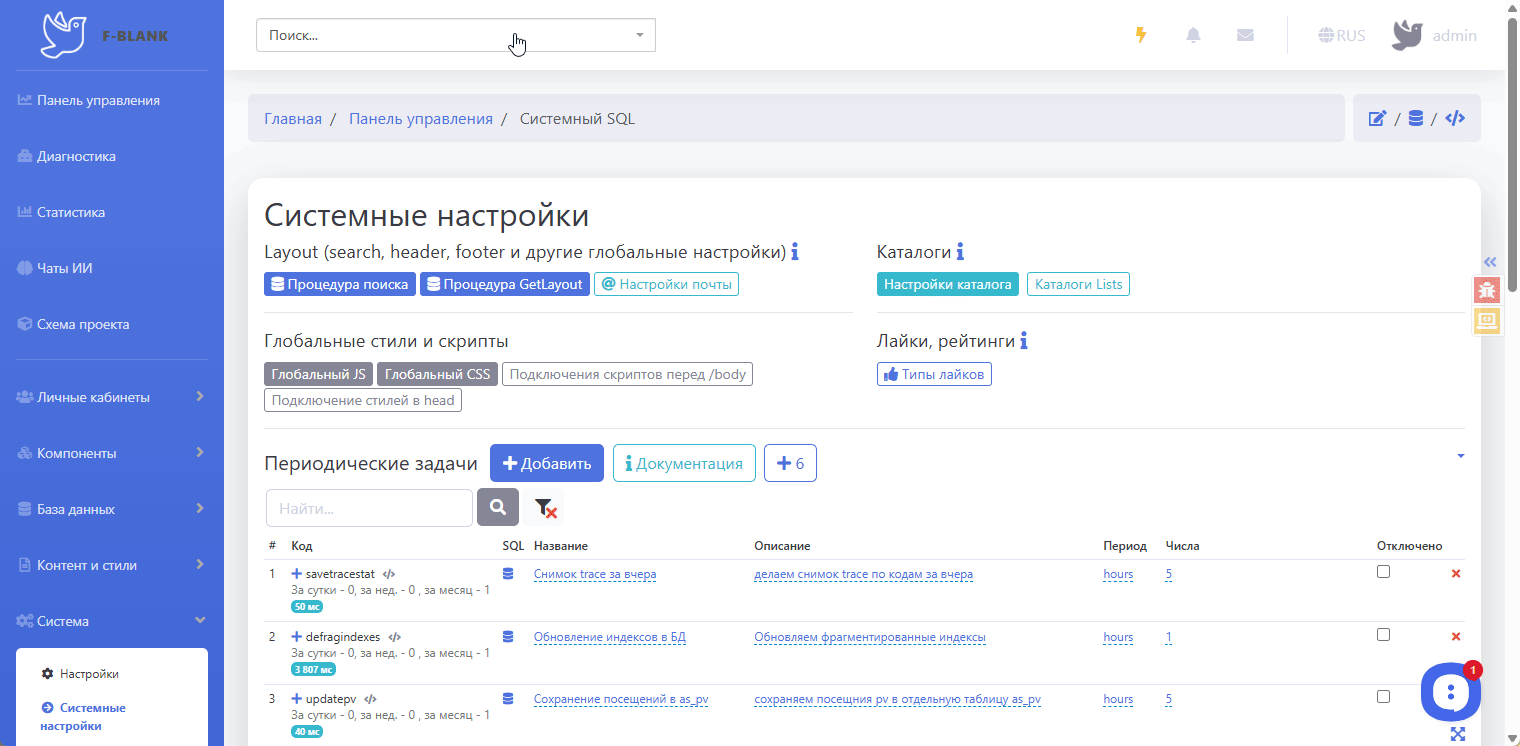Open the notifications bell icon
Image resolution: width=1520 pixels, height=746 pixels.
[x=1193, y=35]
